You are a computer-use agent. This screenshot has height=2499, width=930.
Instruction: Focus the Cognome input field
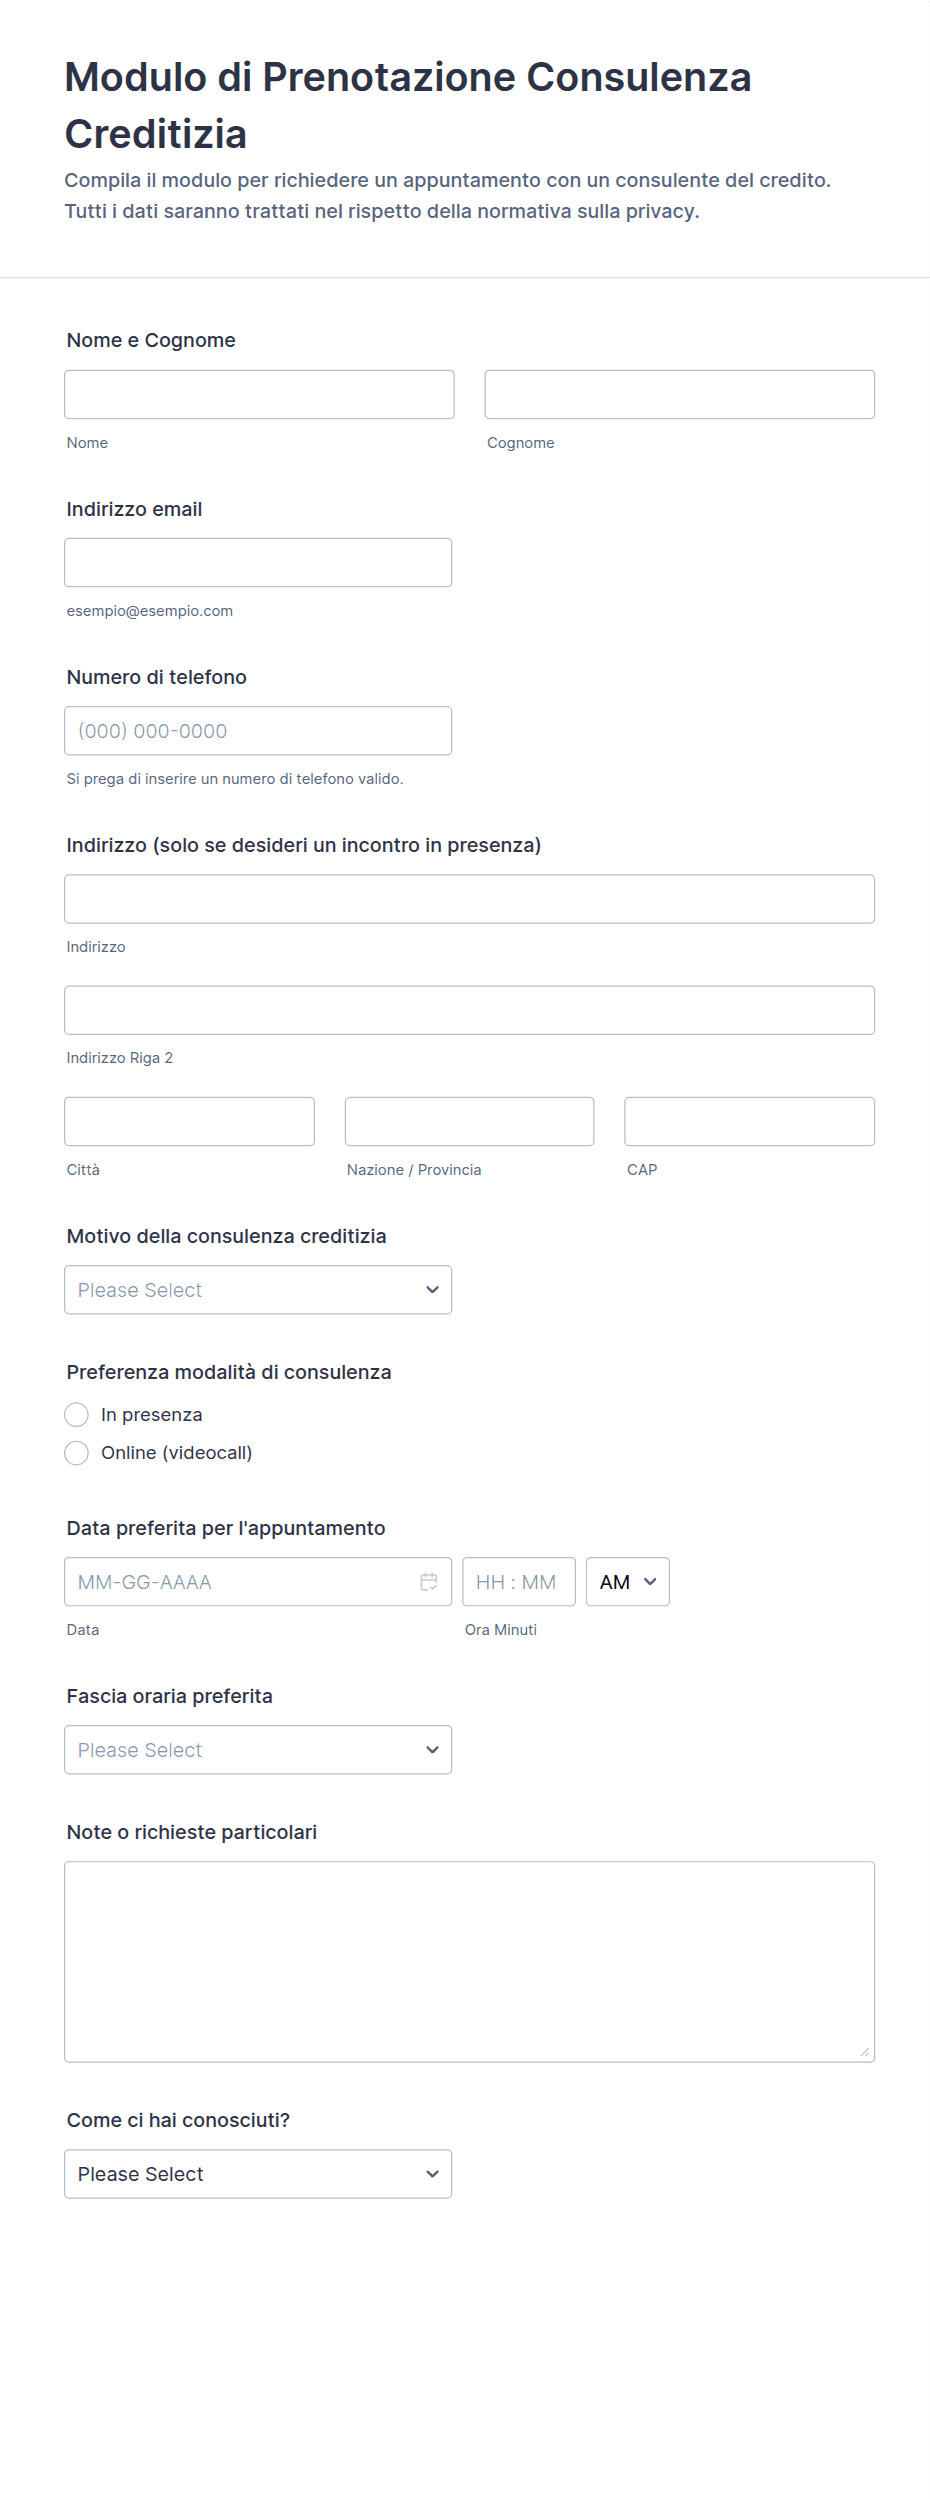(x=679, y=395)
